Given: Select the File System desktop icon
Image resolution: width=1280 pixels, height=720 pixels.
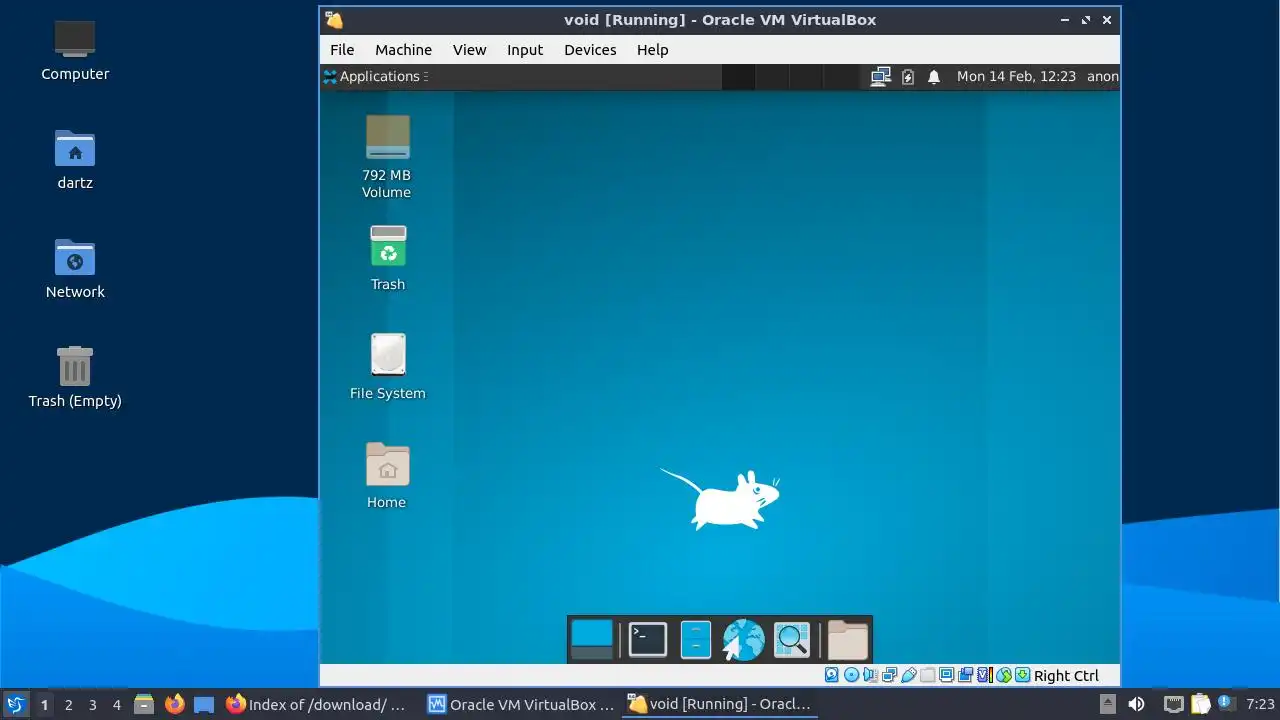Looking at the screenshot, I should (x=388, y=367).
